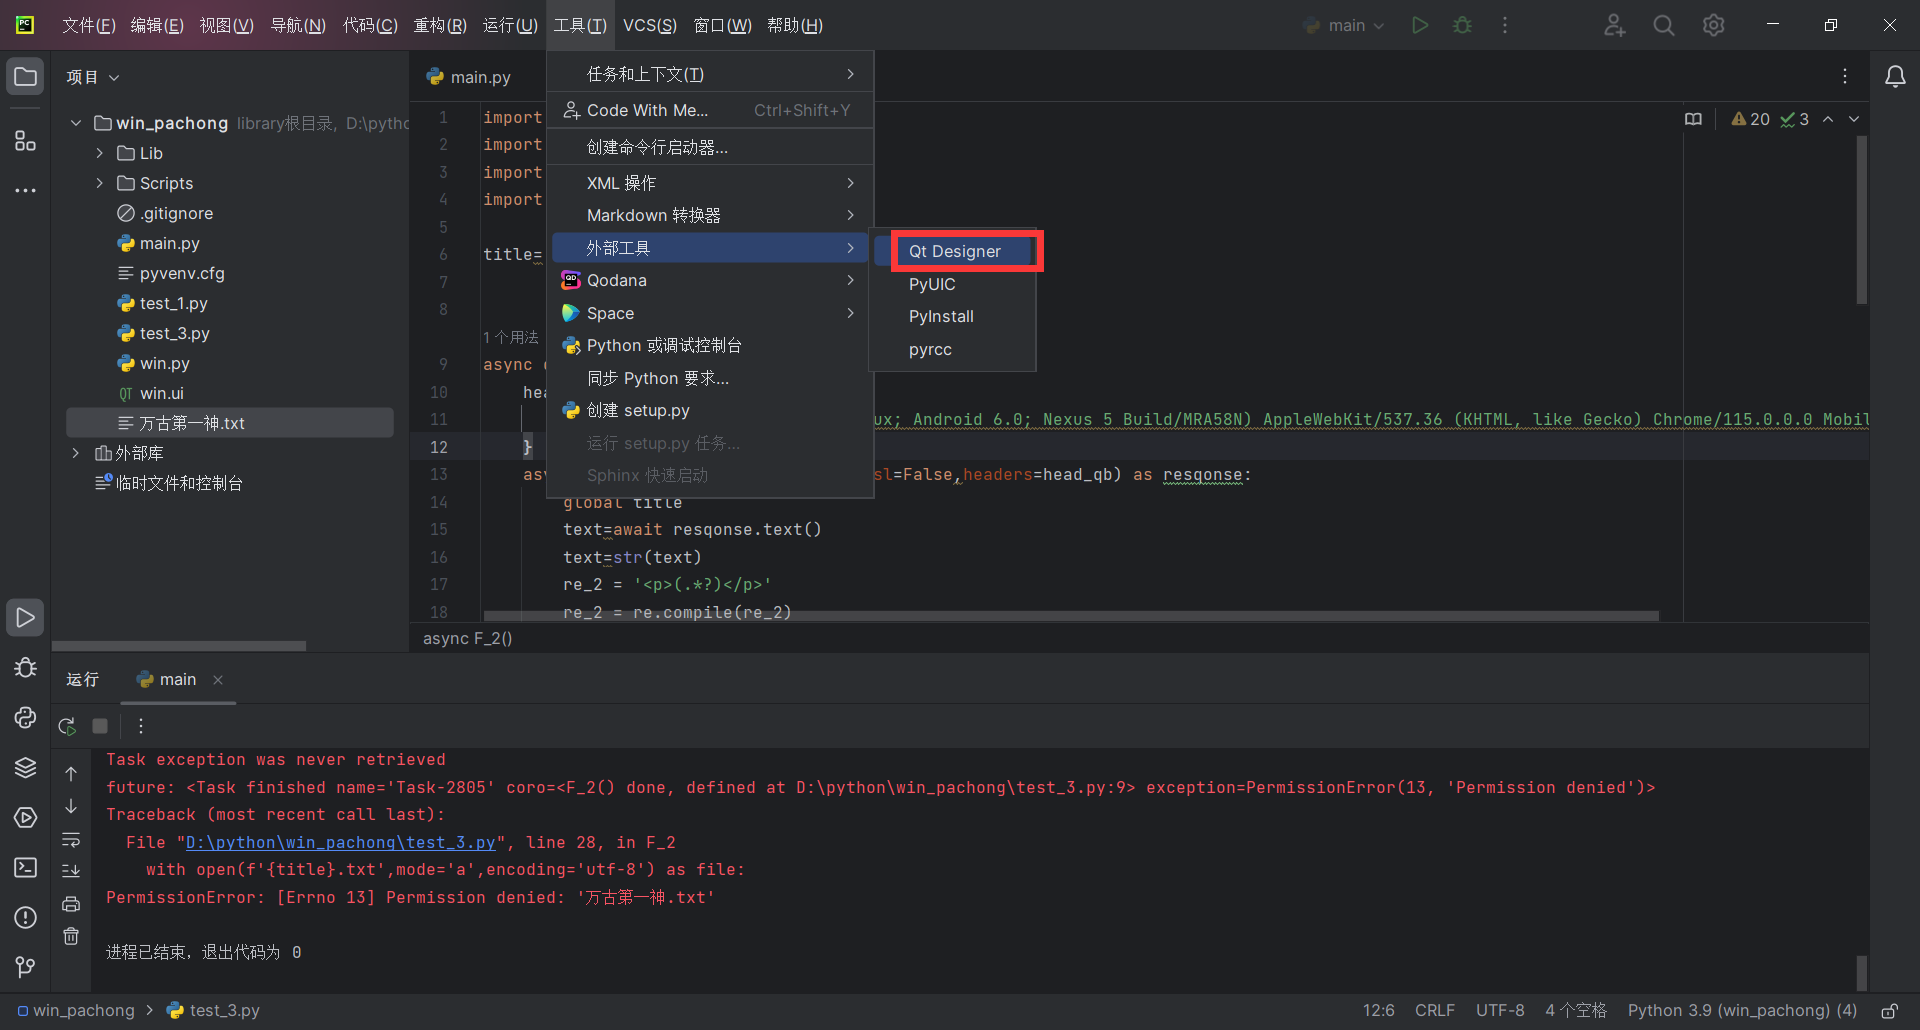The height and width of the screenshot is (1030, 1920).
Task: Open the Git version control sidebar icon
Action: pyautogui.click(x=25, y=967)
